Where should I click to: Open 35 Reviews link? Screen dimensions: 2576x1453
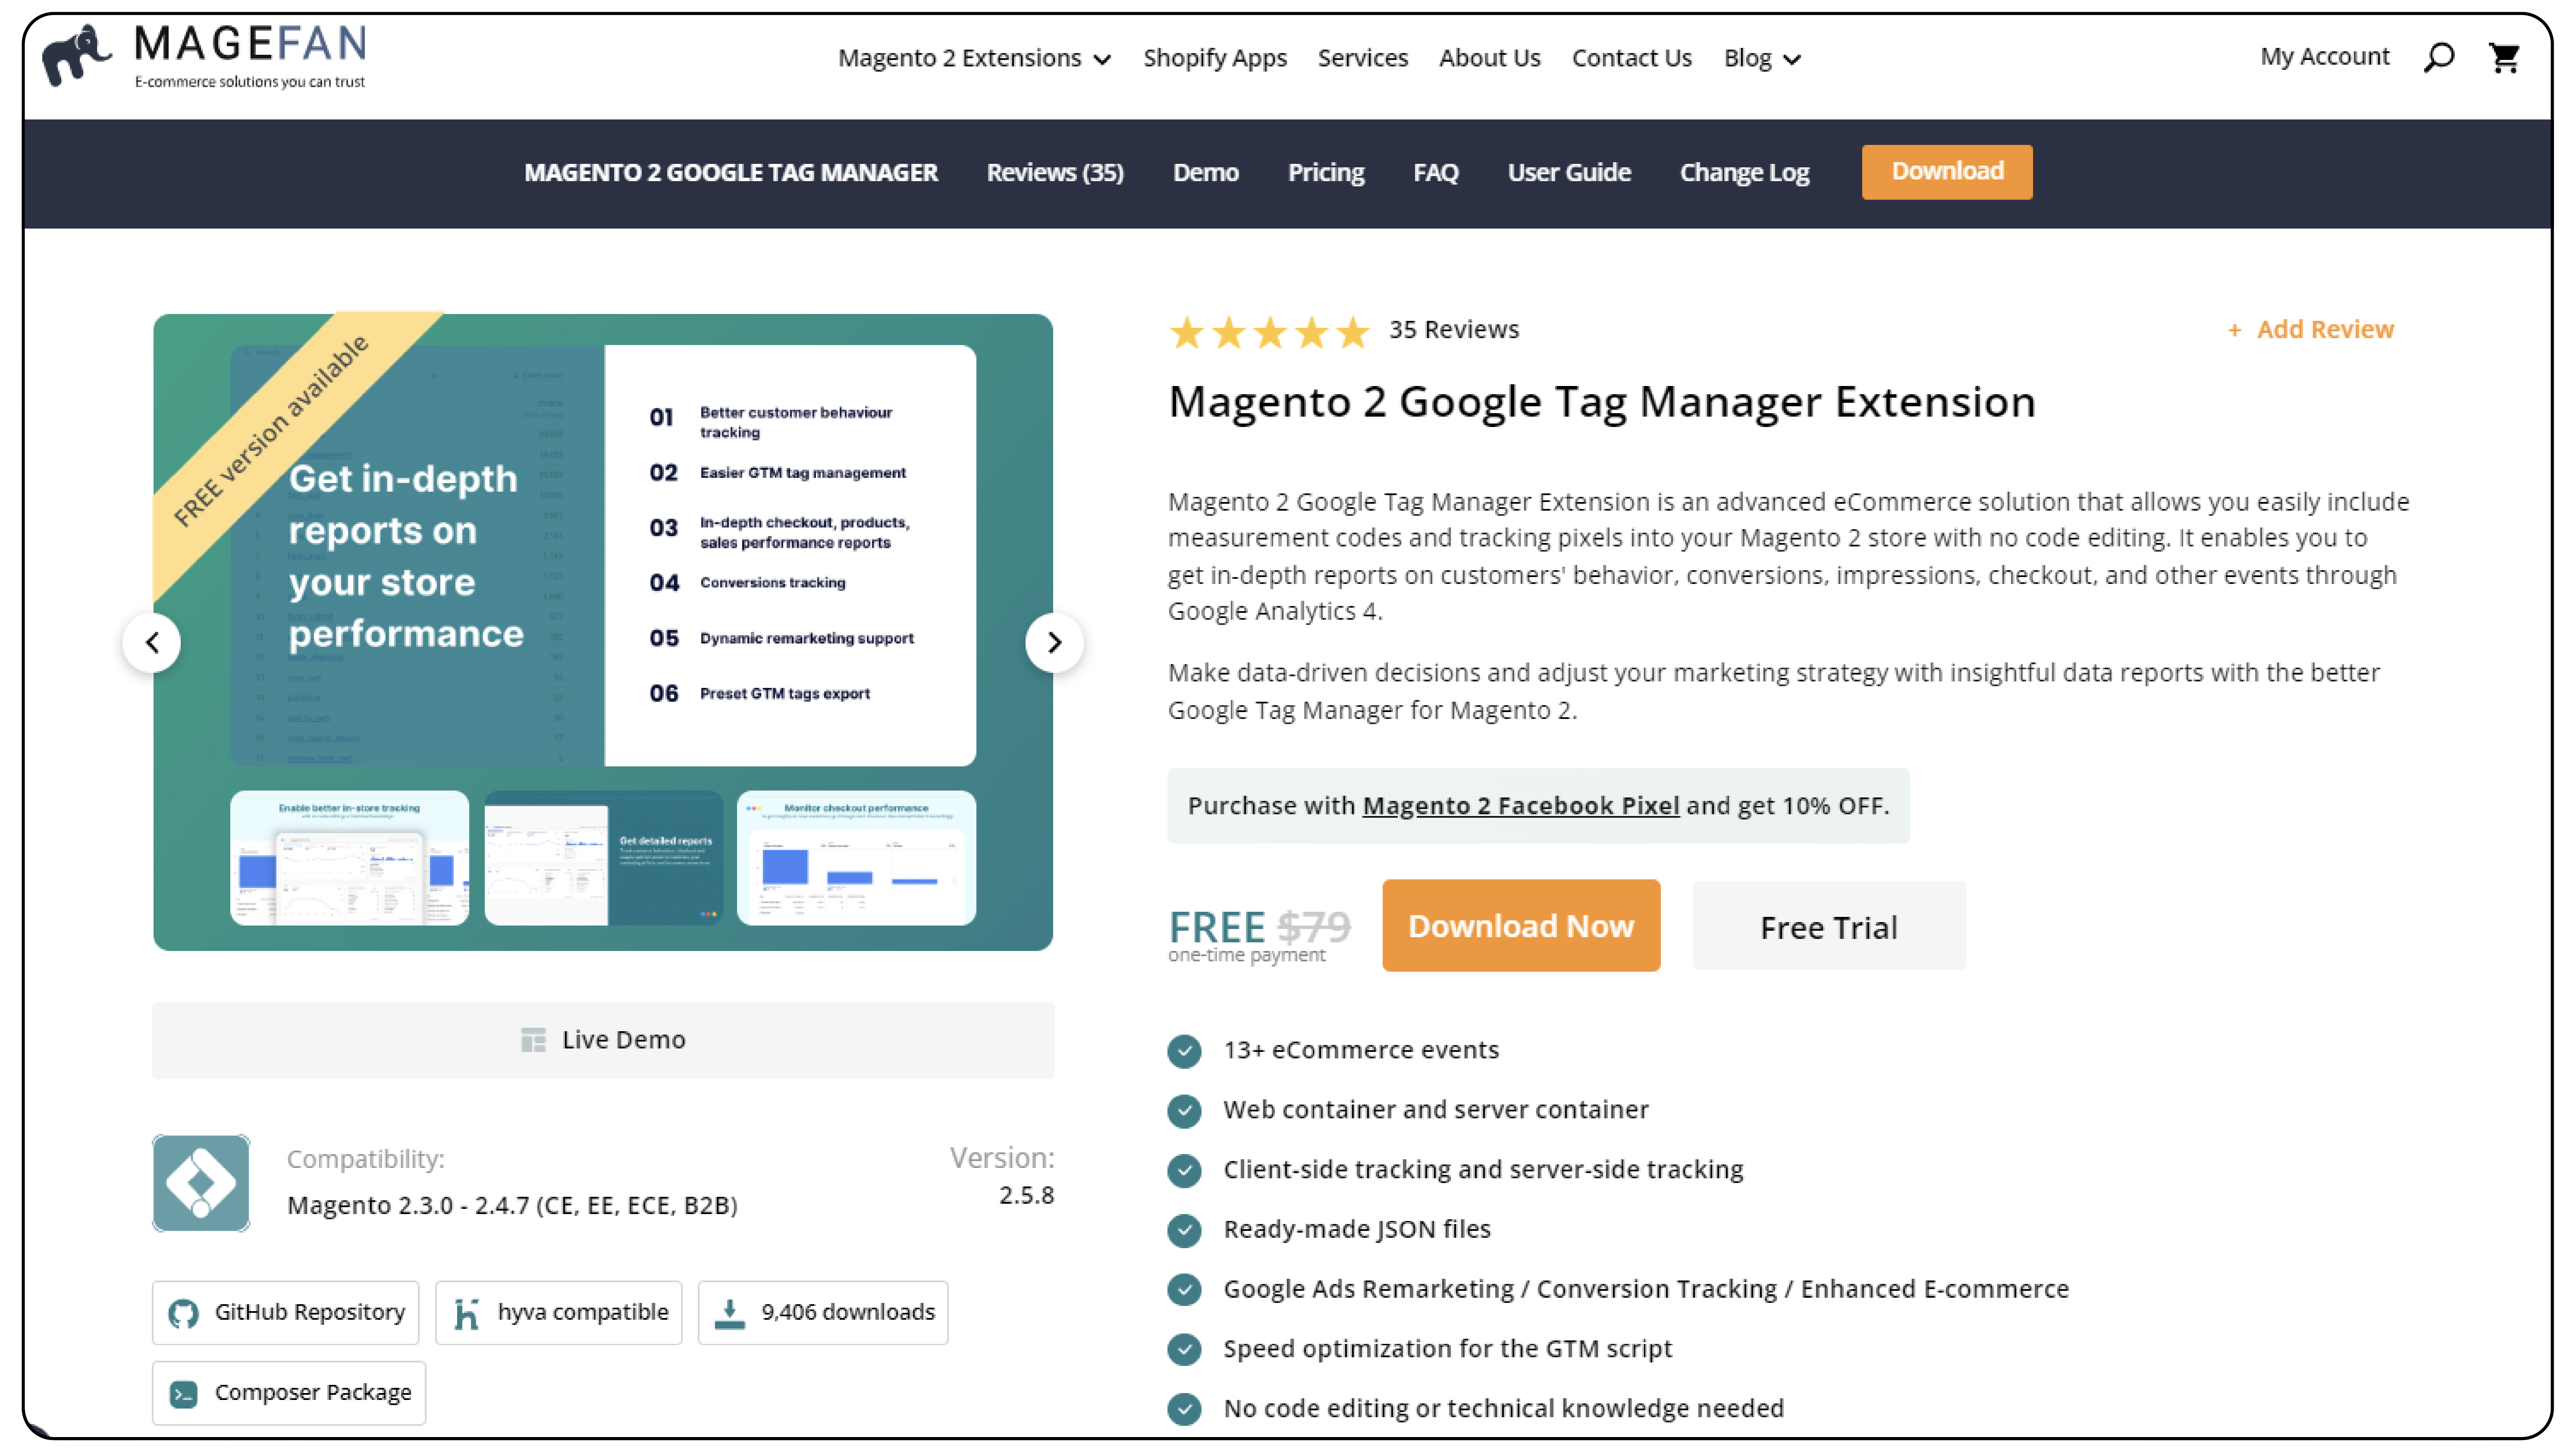pos(1453,330)
